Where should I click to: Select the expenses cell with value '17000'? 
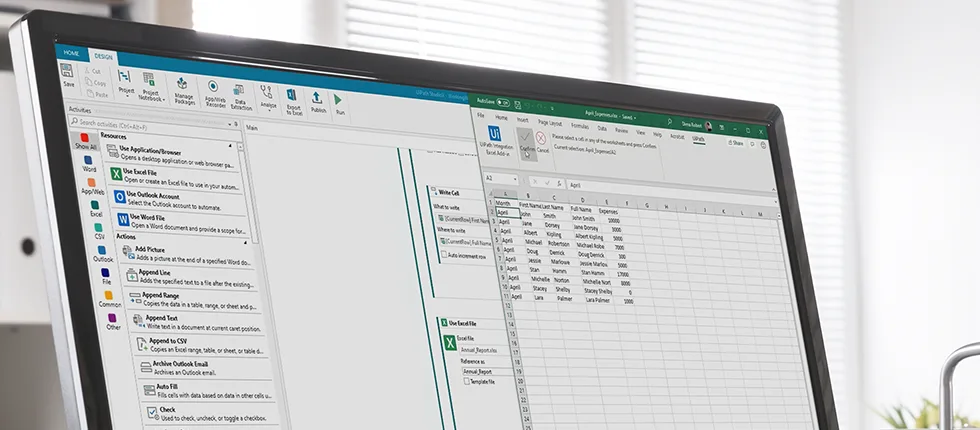621,274
